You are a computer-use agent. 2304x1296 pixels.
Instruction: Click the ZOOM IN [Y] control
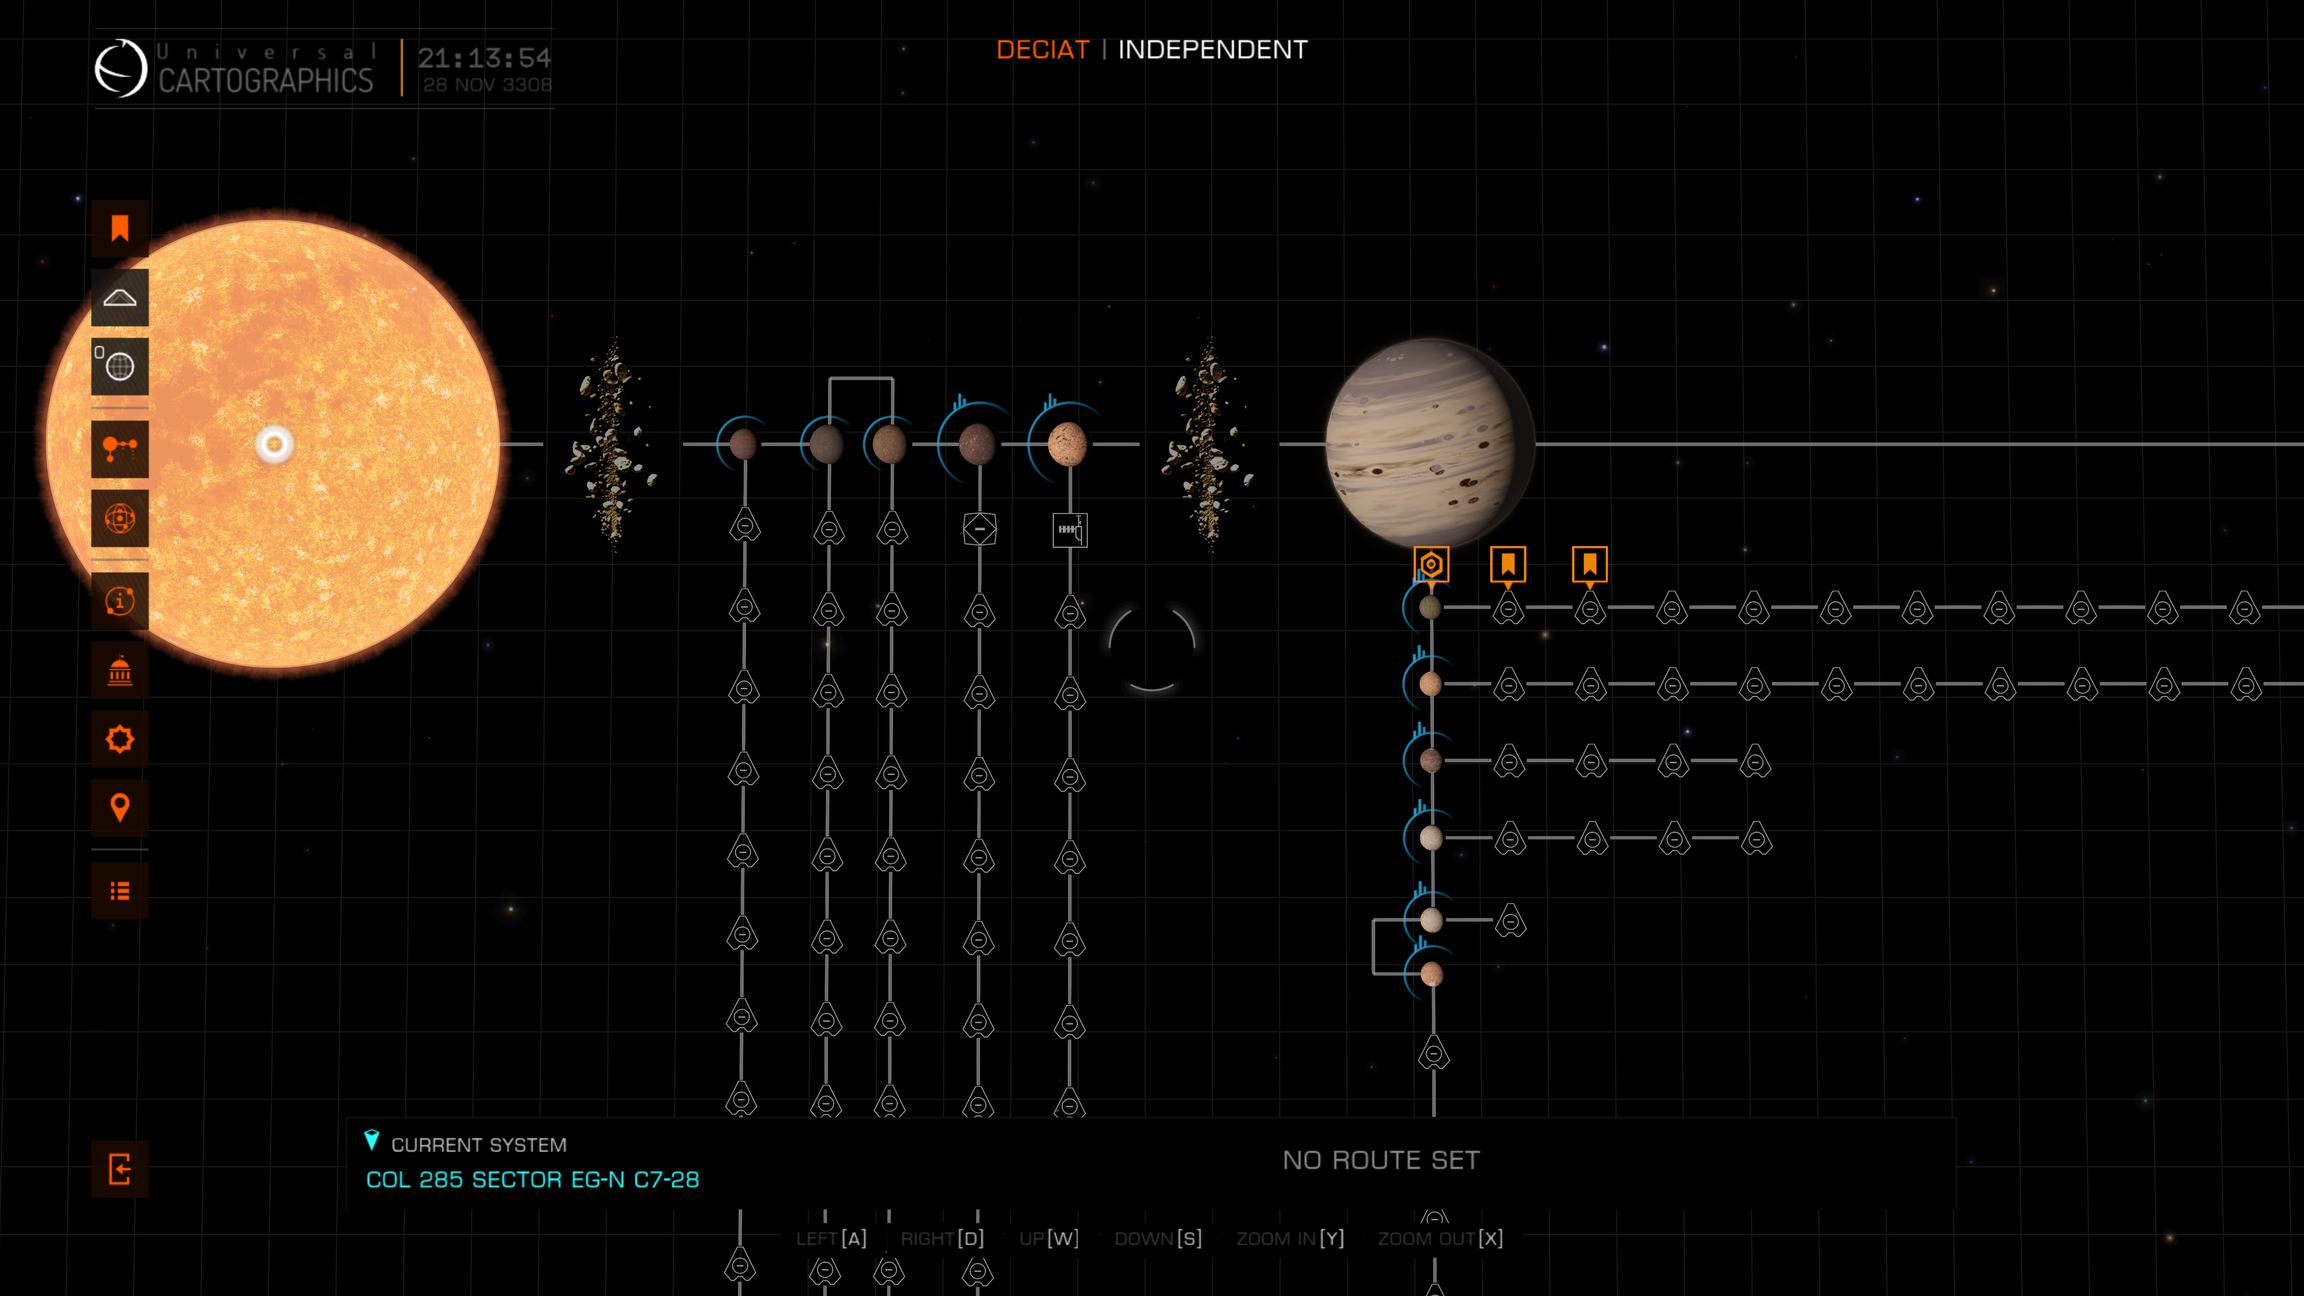coord(1290,1238)
